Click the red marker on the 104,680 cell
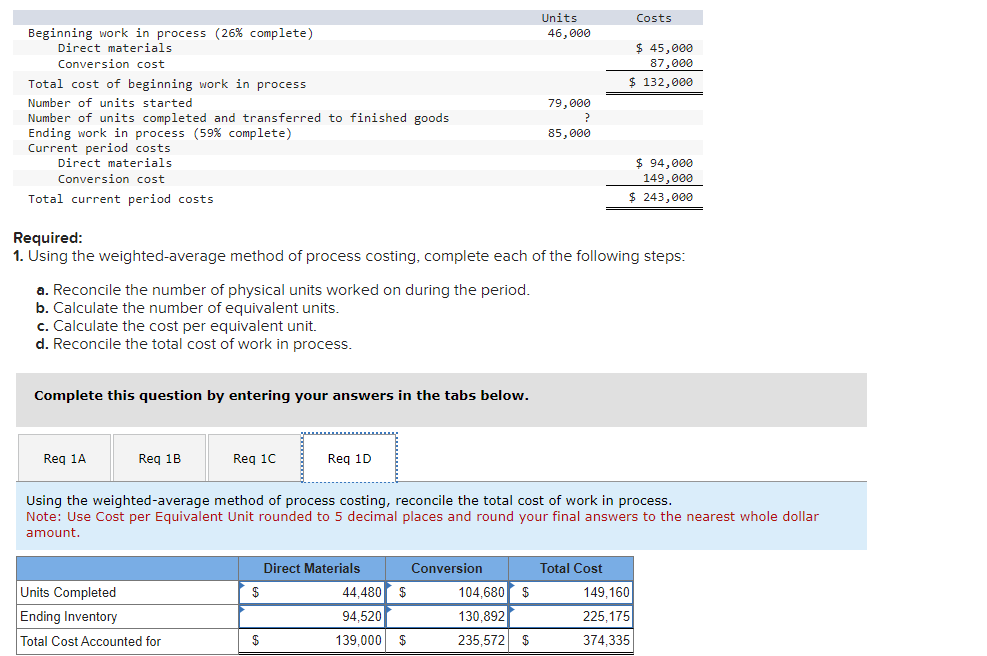Image resolution: width=987 pixels, height=656 pixels. tap(388, 584)
